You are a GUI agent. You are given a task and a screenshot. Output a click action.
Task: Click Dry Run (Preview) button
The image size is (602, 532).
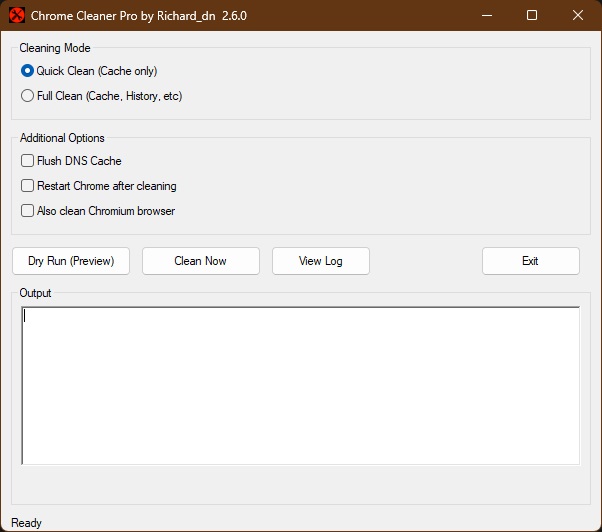71,261
